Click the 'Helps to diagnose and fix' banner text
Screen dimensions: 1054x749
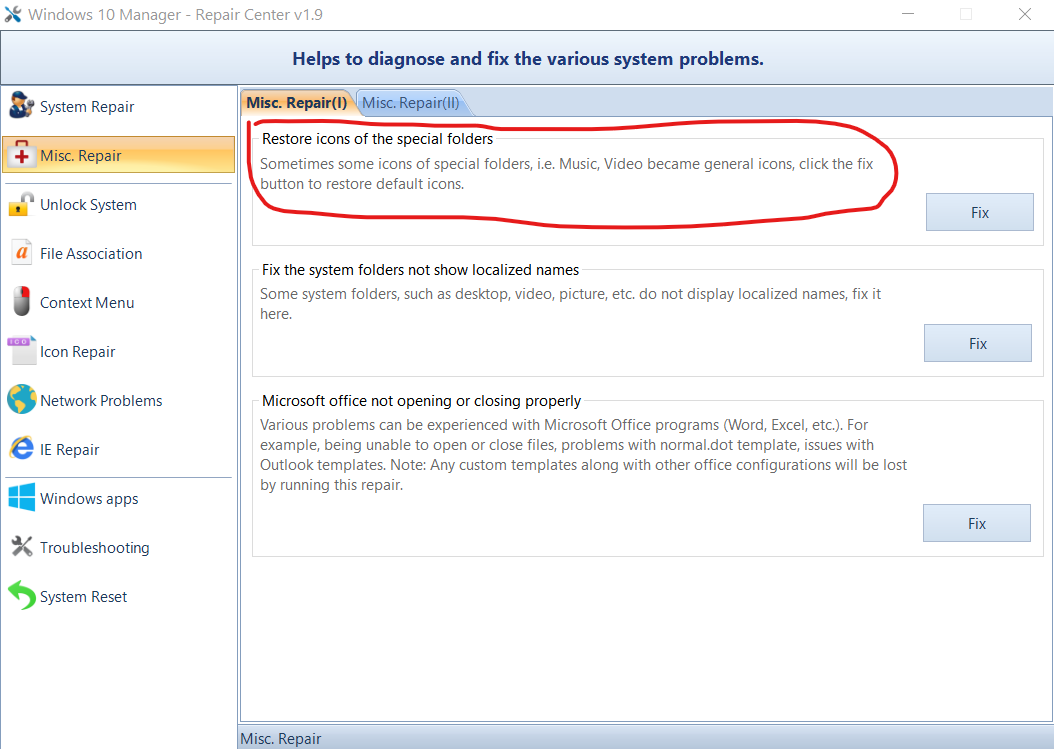528,58
